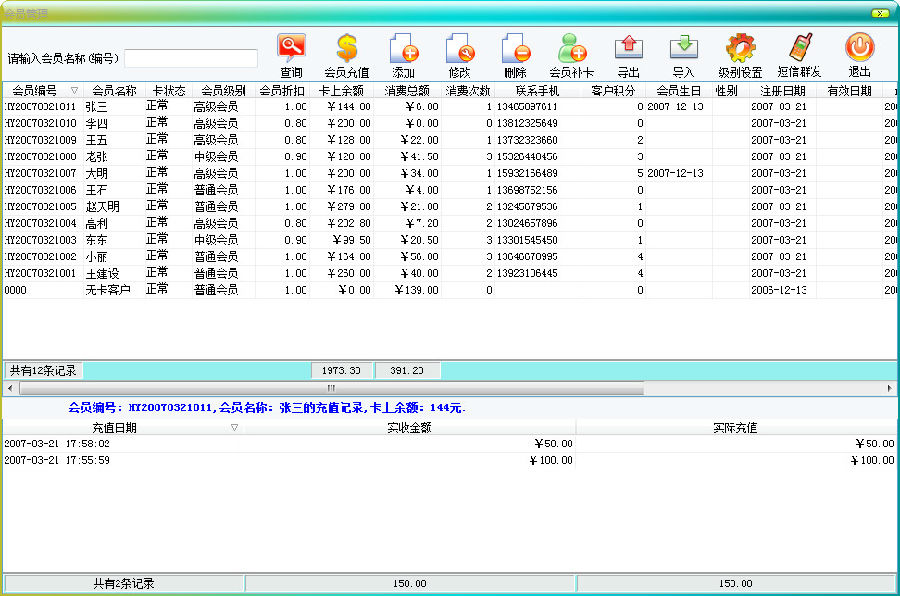Screen dimensions: 900x596
Task: Sort by 充值日期 column header
Action: [x=123, y=427]
